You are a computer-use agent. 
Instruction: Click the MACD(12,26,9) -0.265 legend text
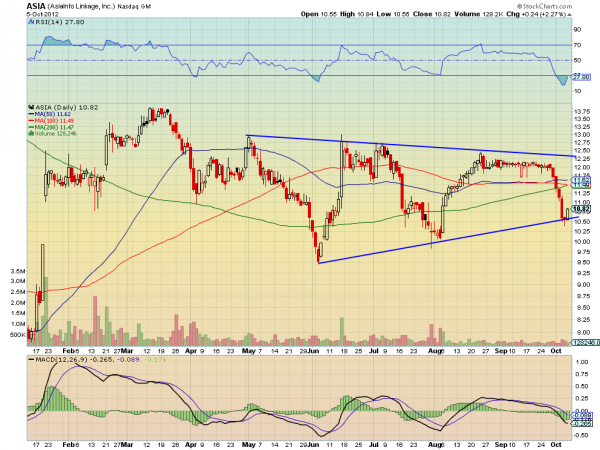pyautogui.click(x=72, y=360)
